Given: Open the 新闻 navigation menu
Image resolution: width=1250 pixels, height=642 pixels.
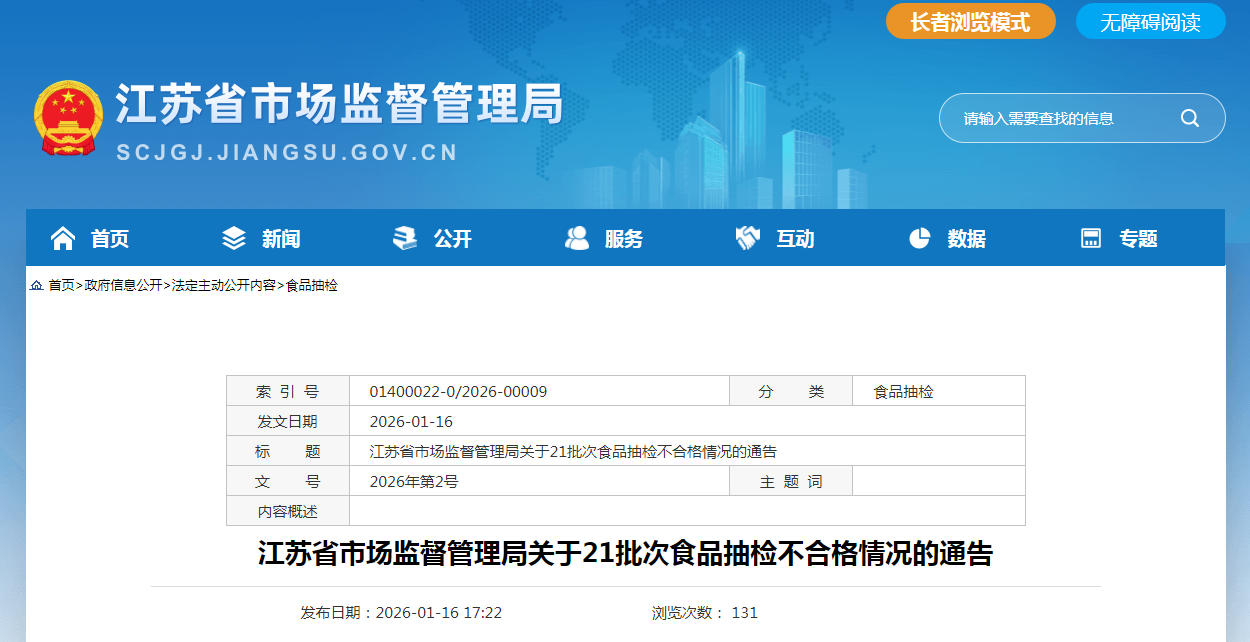Looking at the screenshot, I should pyautogui.click(x=281, y=239).
